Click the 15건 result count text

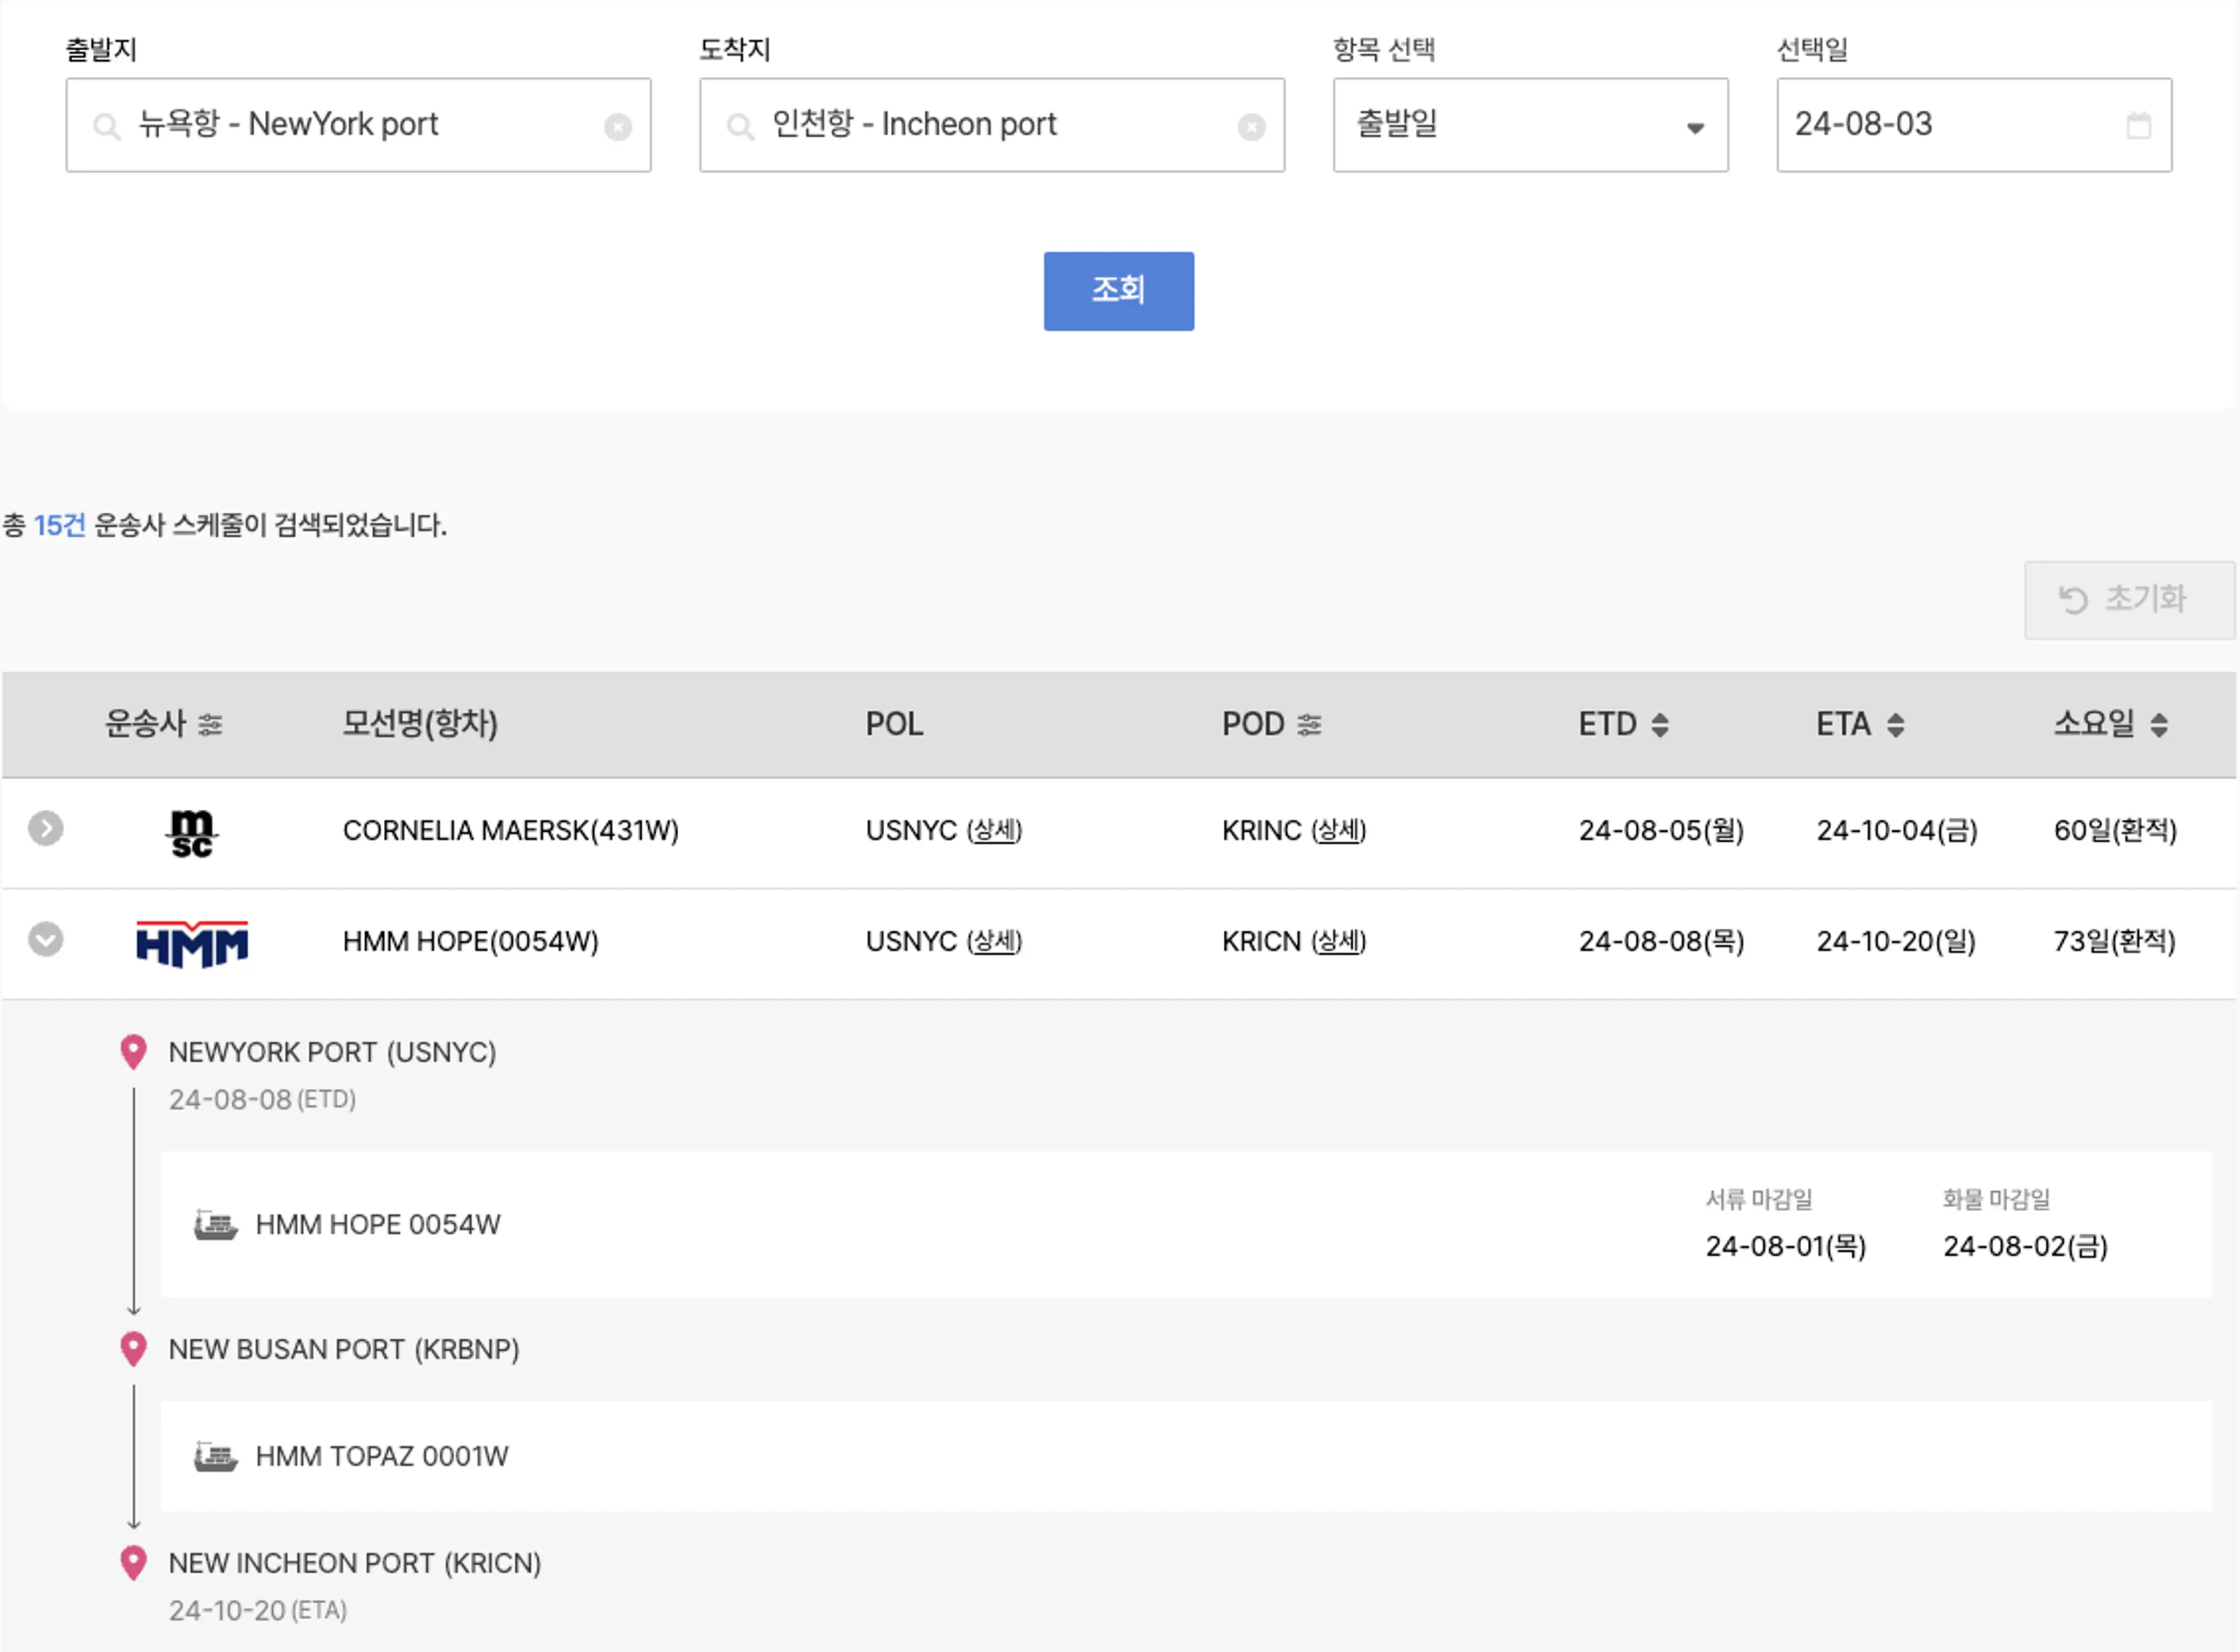60,525
